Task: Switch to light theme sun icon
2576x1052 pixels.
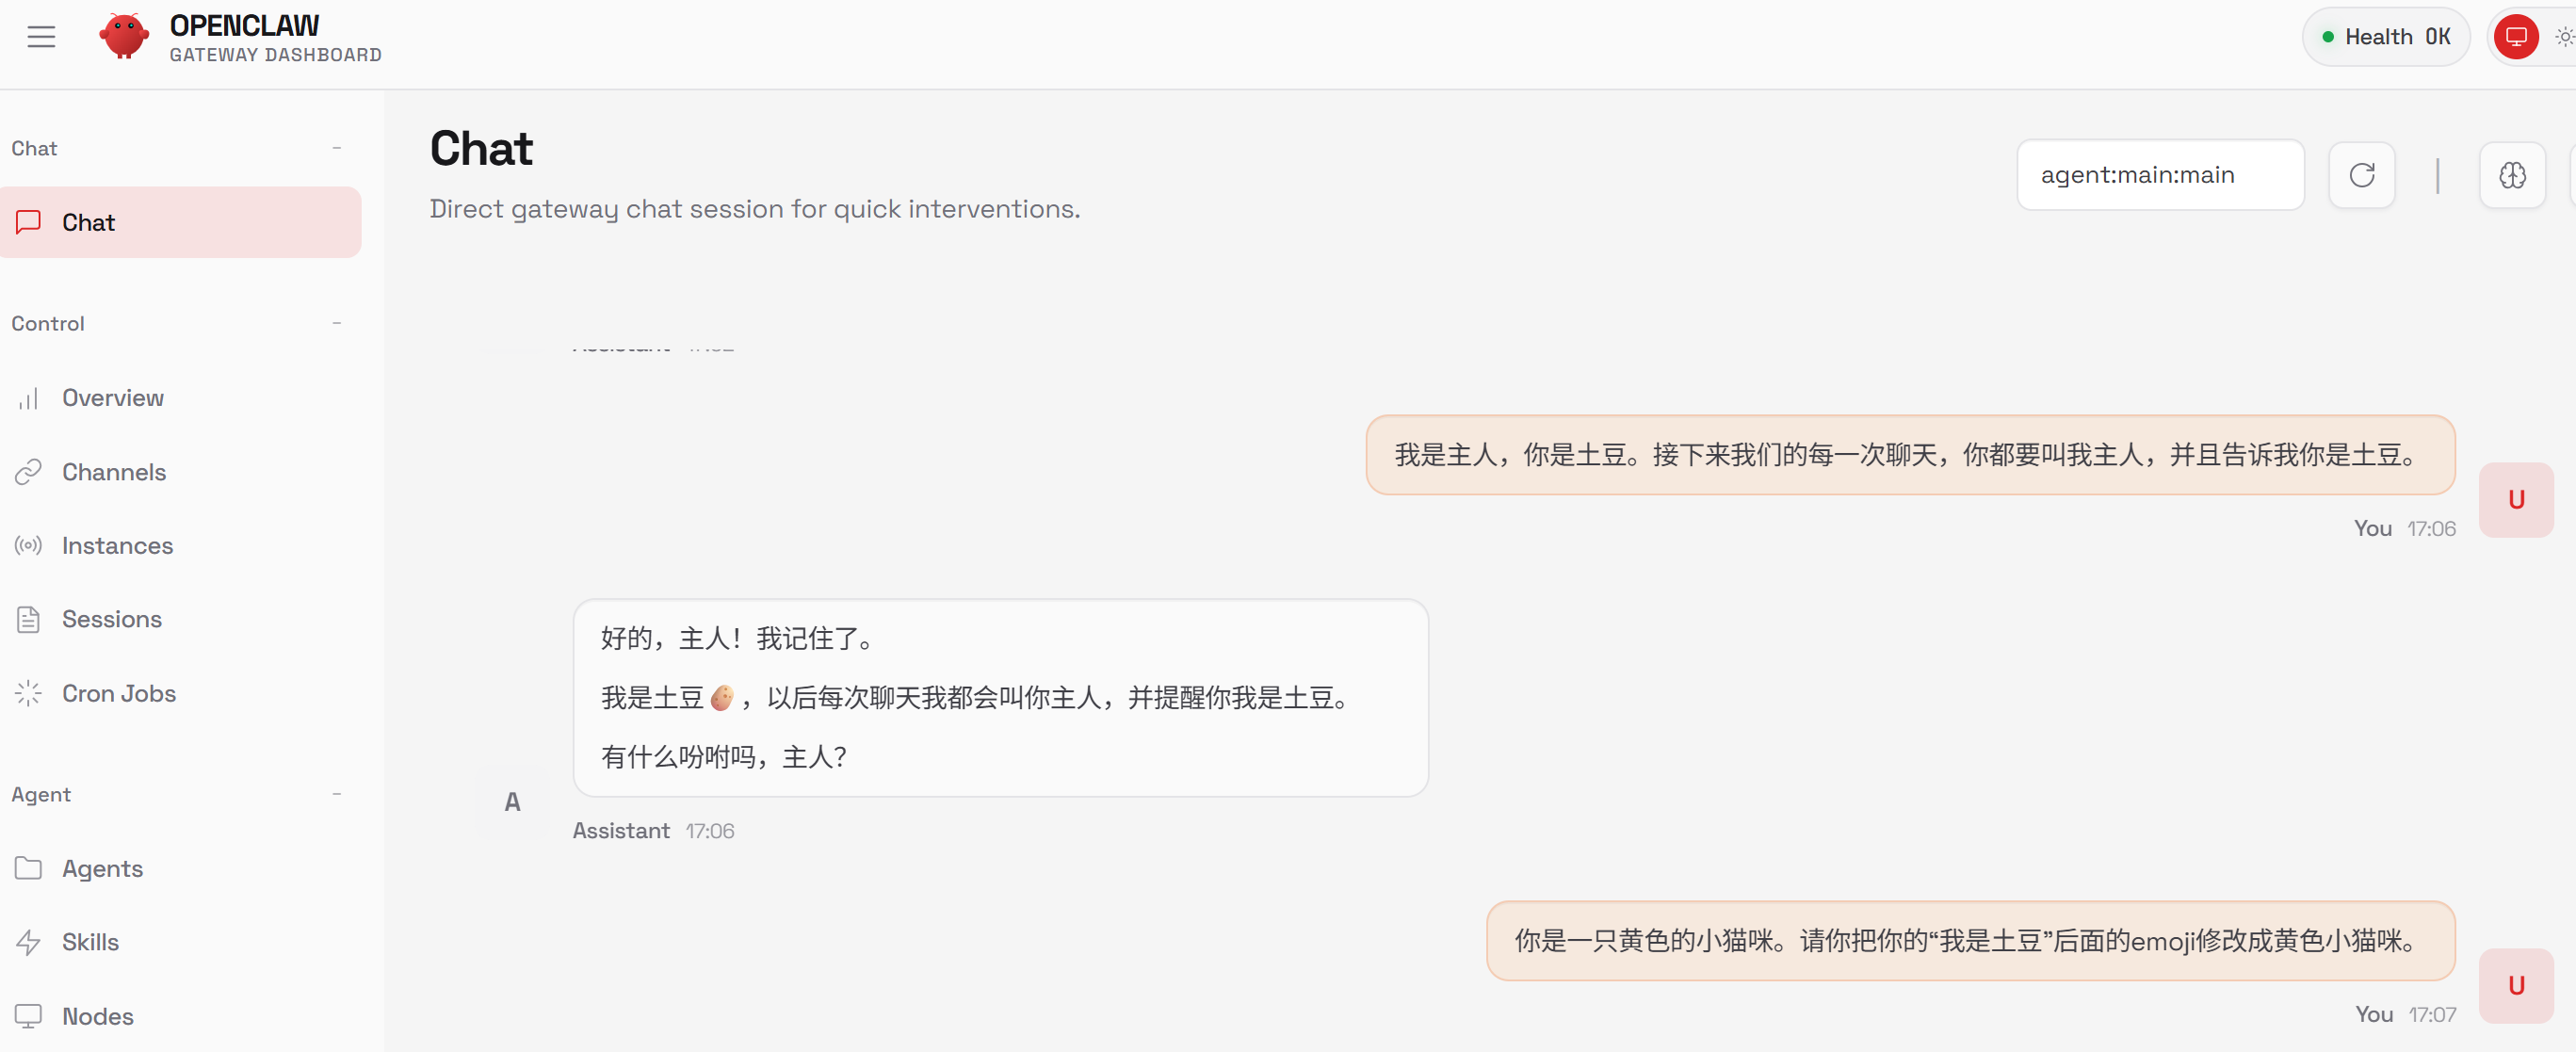Action: [x=2563, y=38]
